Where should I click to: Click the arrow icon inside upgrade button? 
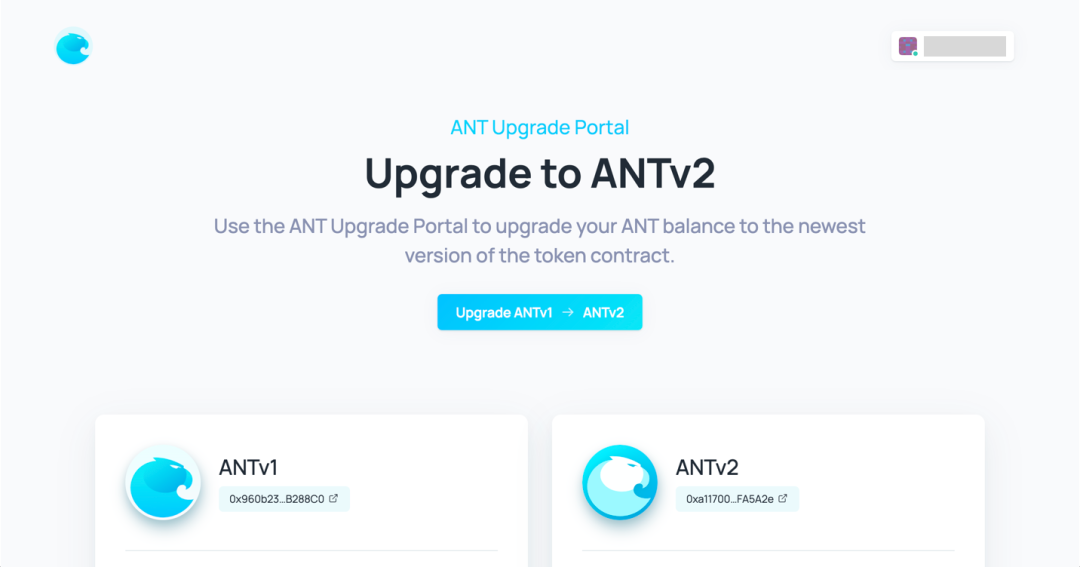(x=568, y=312)
